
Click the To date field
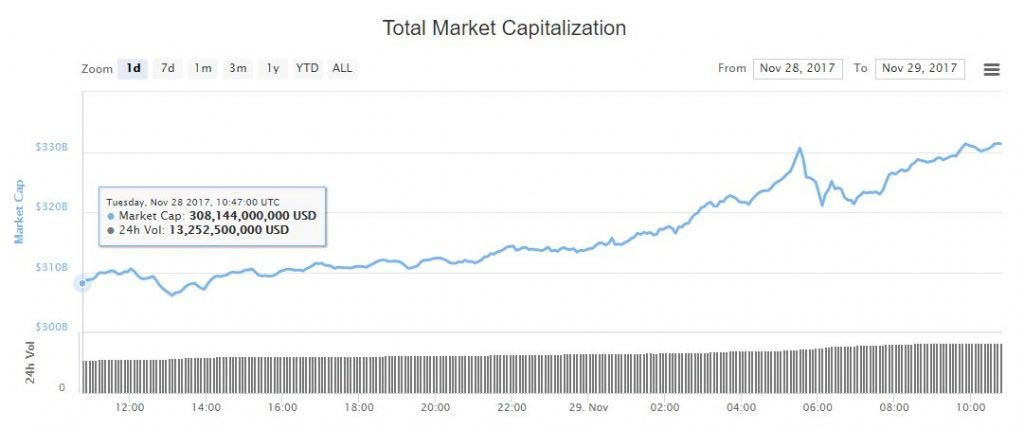[919, 68]
